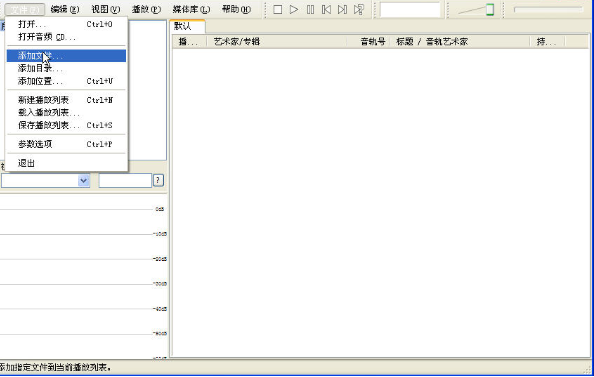Choose 退出 to quit the player

click(66, 163)
